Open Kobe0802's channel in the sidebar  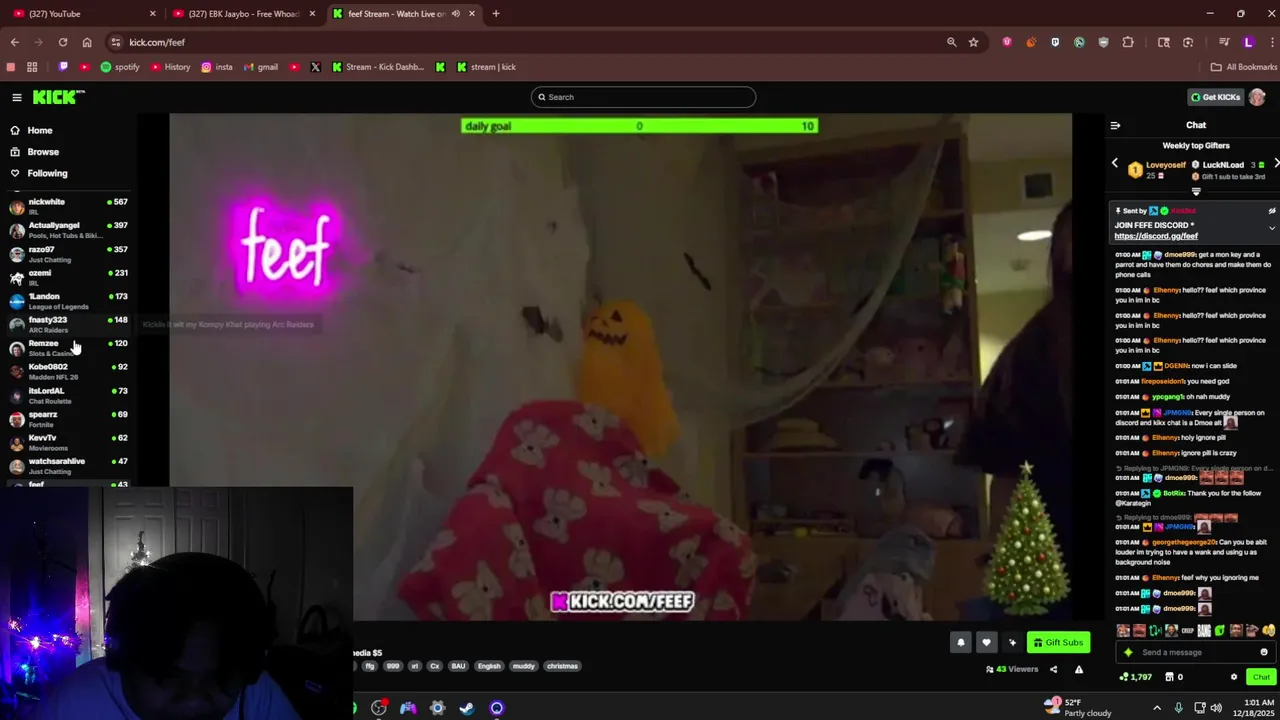tap(68, 371)
